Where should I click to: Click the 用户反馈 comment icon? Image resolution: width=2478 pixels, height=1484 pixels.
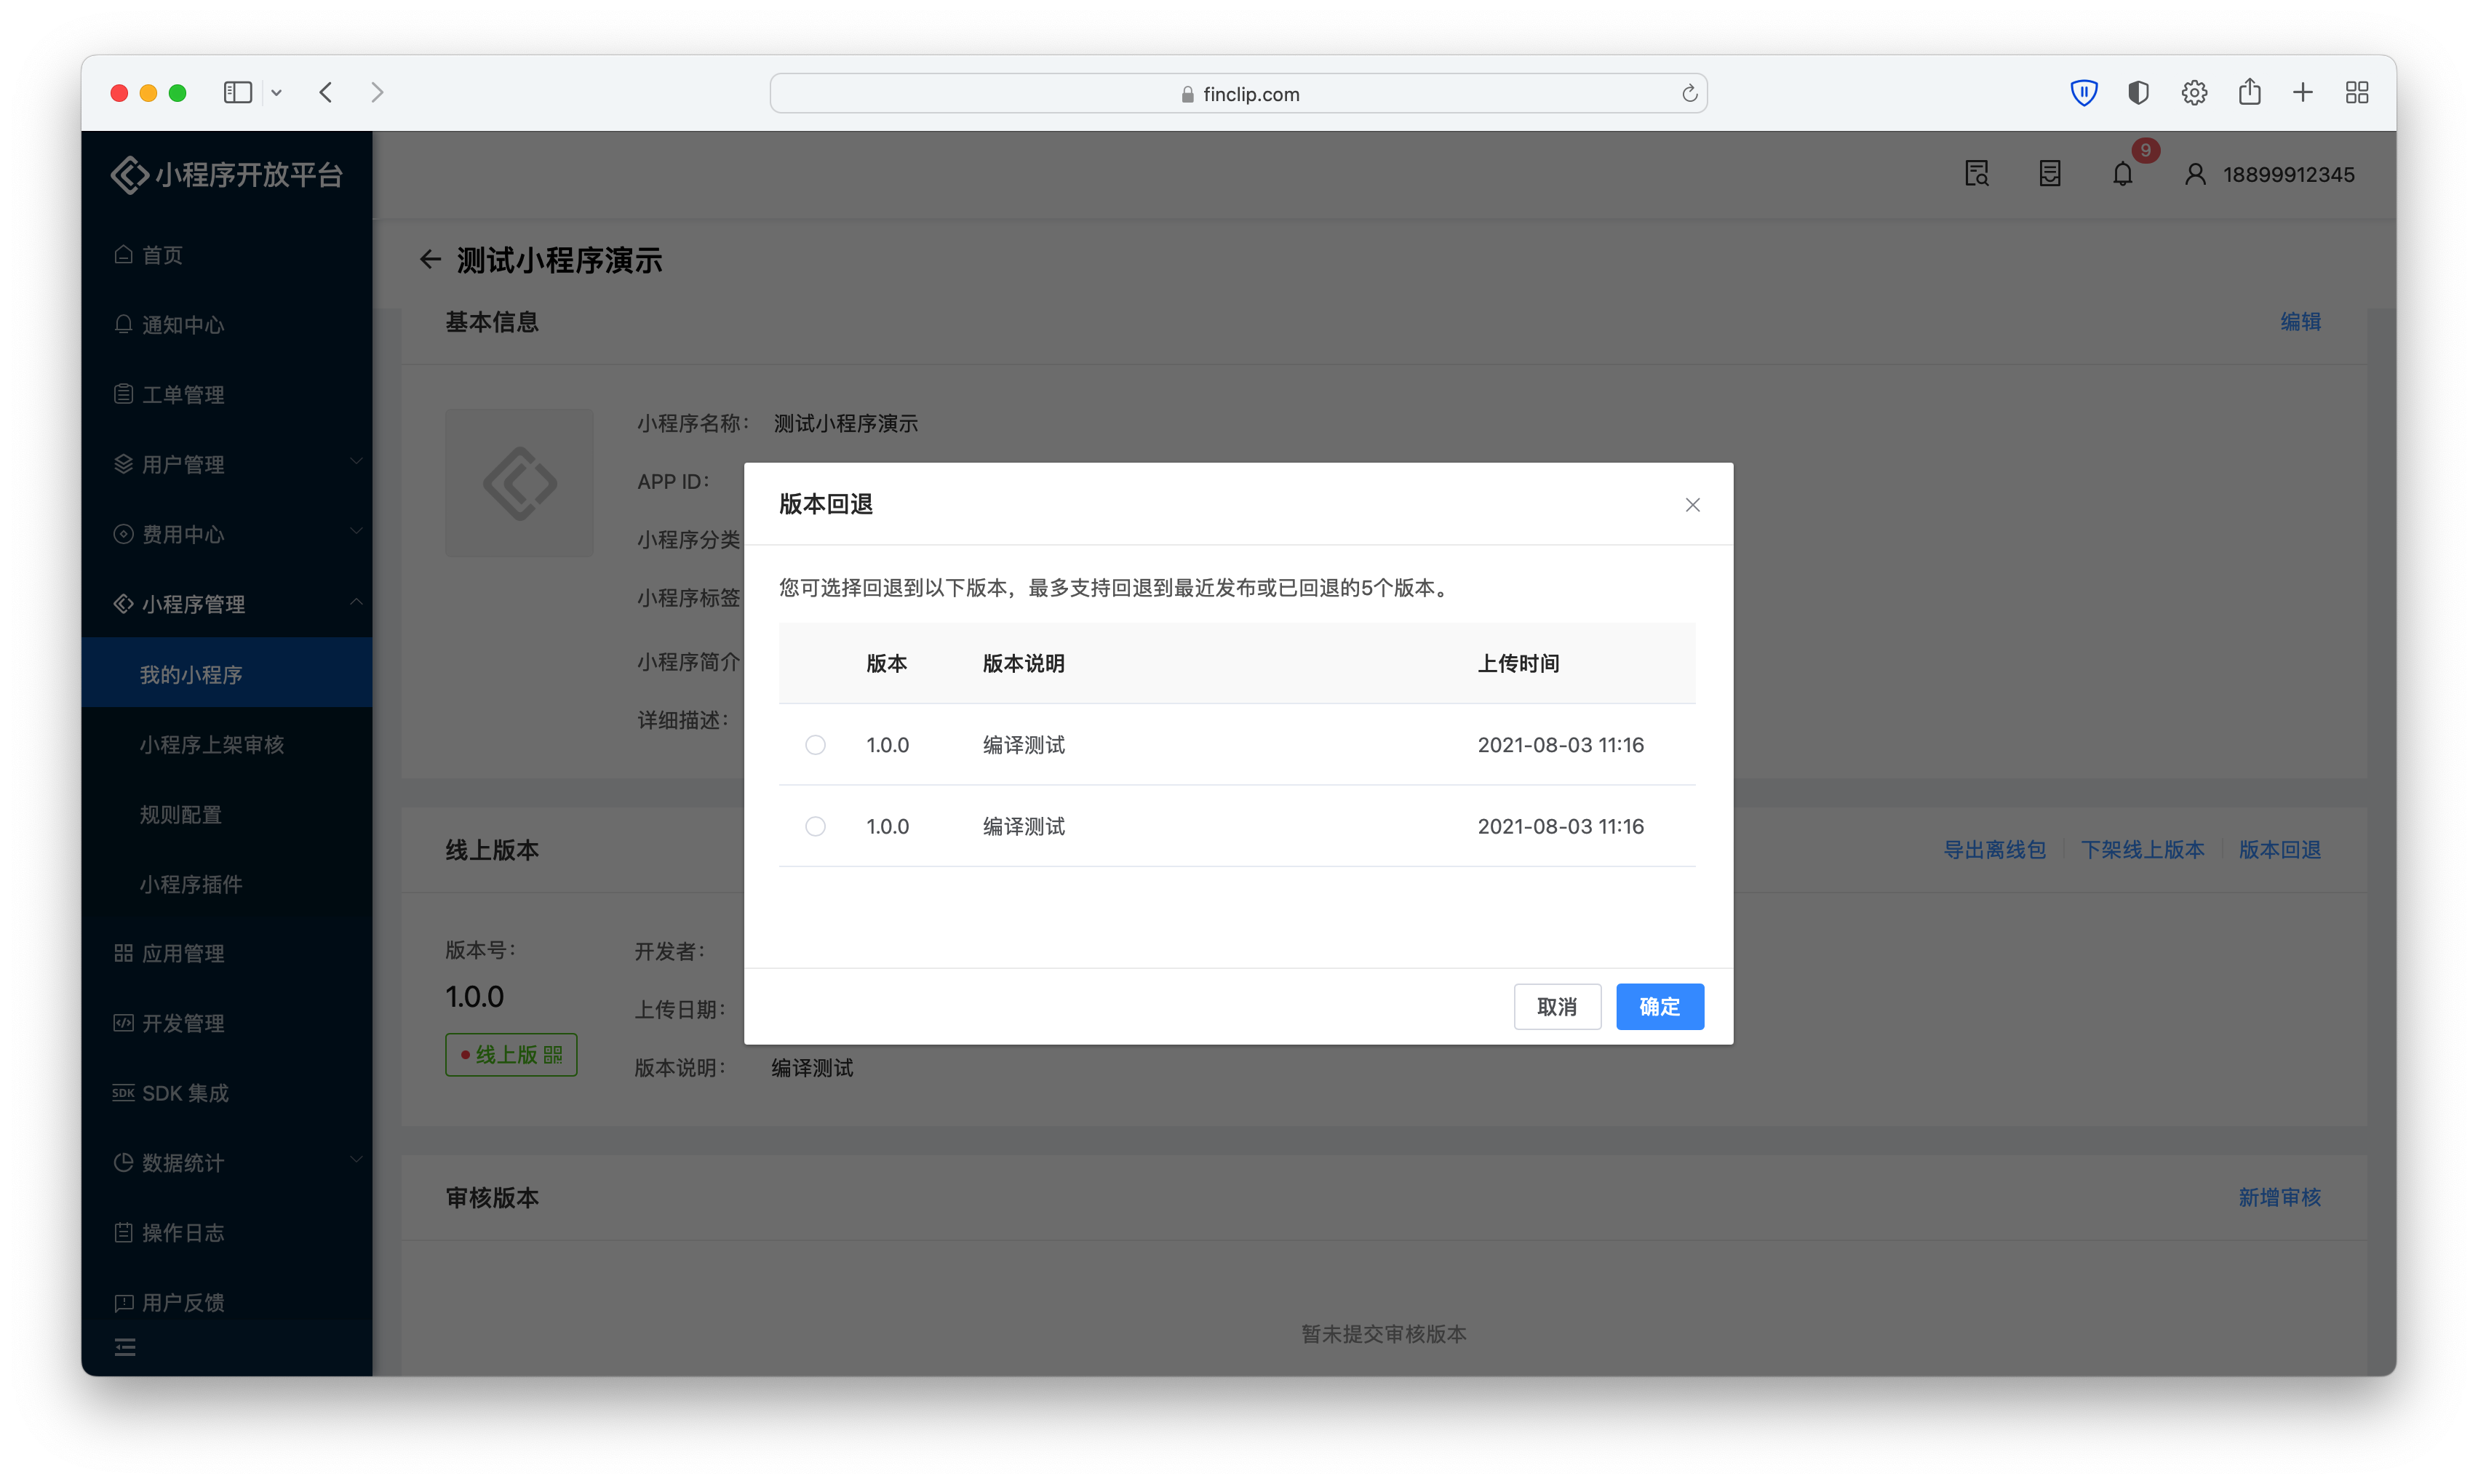coord(123,1302)
